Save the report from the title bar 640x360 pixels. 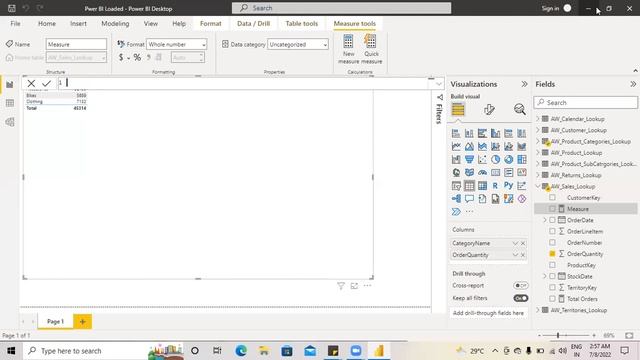pyautogui.click(x=12, y=8)
